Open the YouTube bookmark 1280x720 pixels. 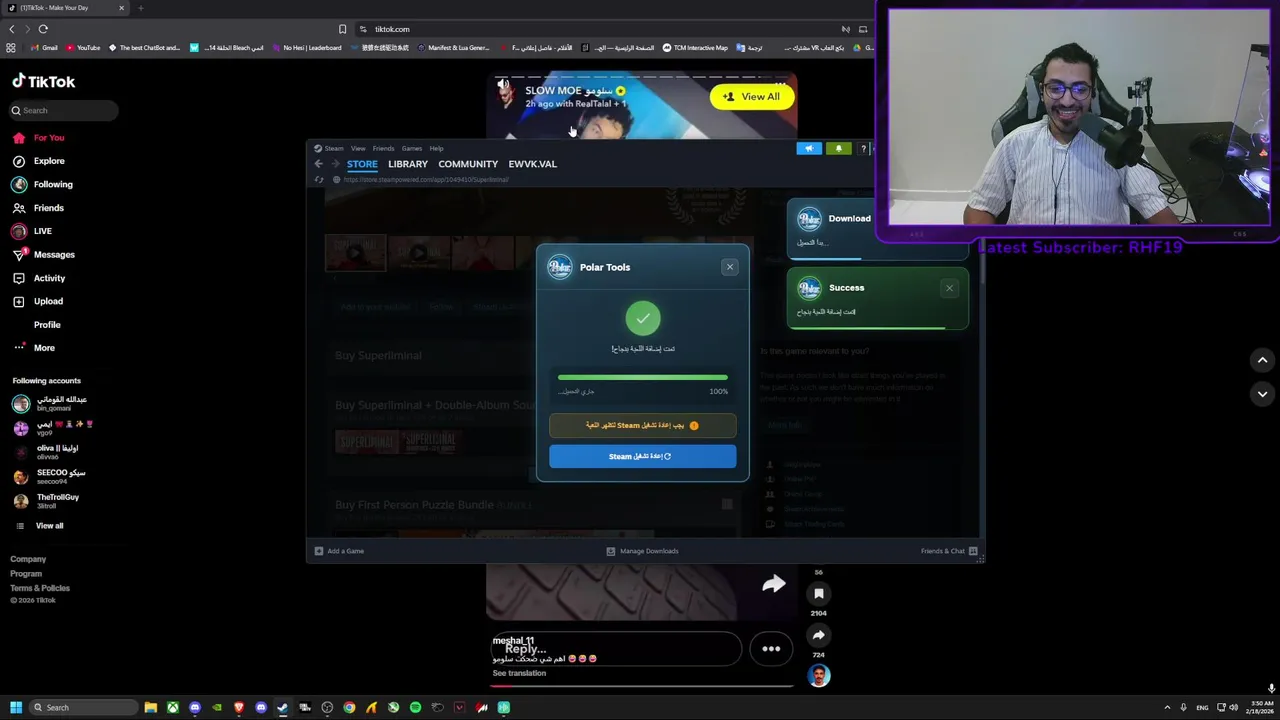[83, 48]
